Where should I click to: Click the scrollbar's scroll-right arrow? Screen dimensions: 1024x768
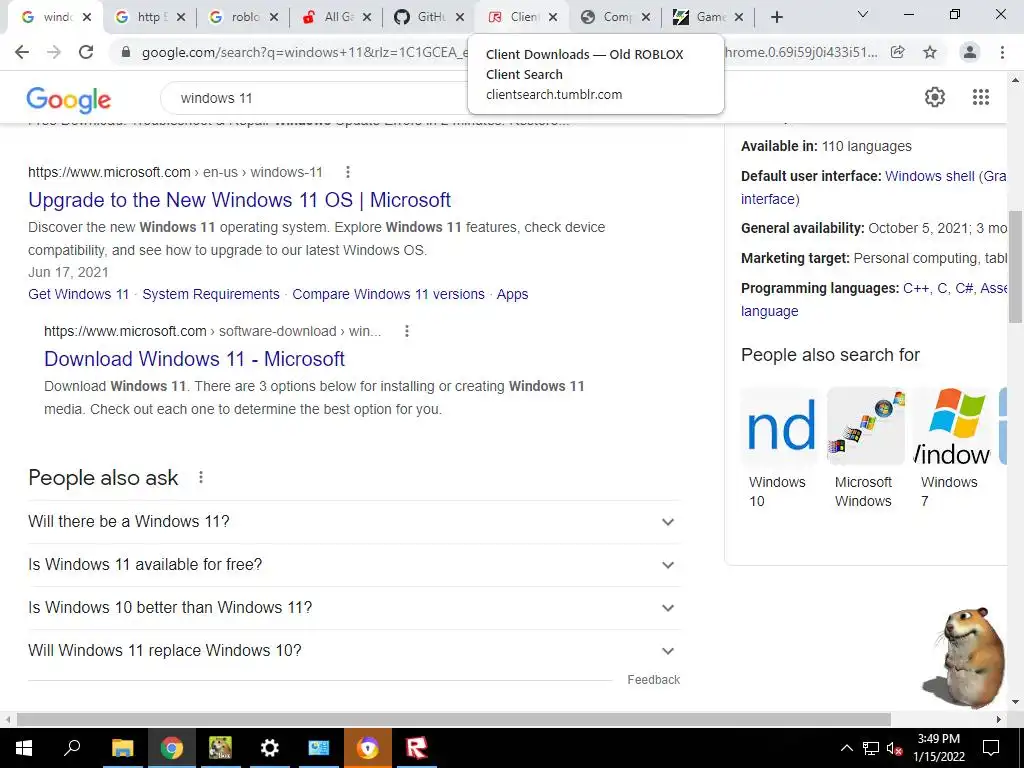tap(999, 719)
